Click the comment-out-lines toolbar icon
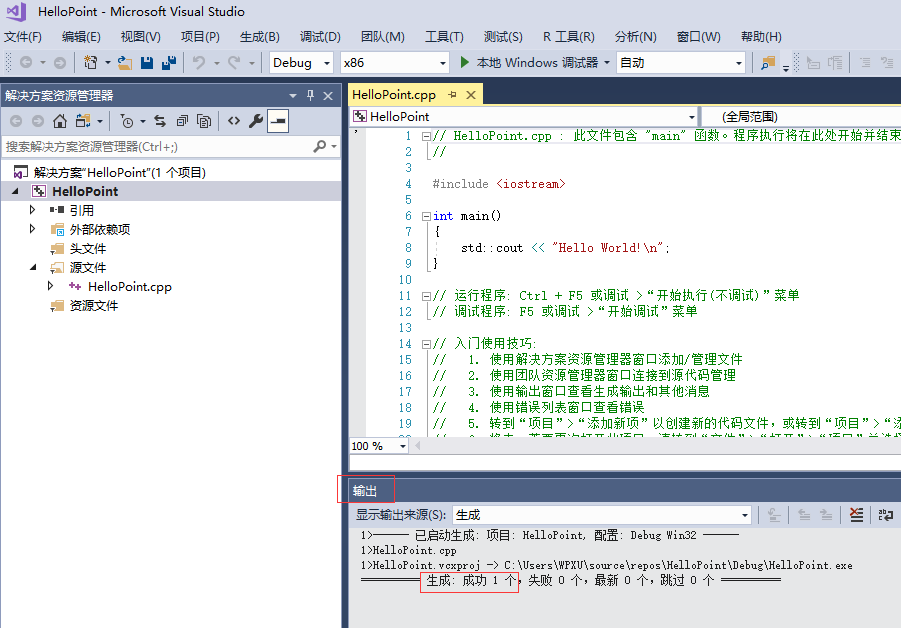Image resolution: width=901 pixels, height=628 pixels. [865, 63]
